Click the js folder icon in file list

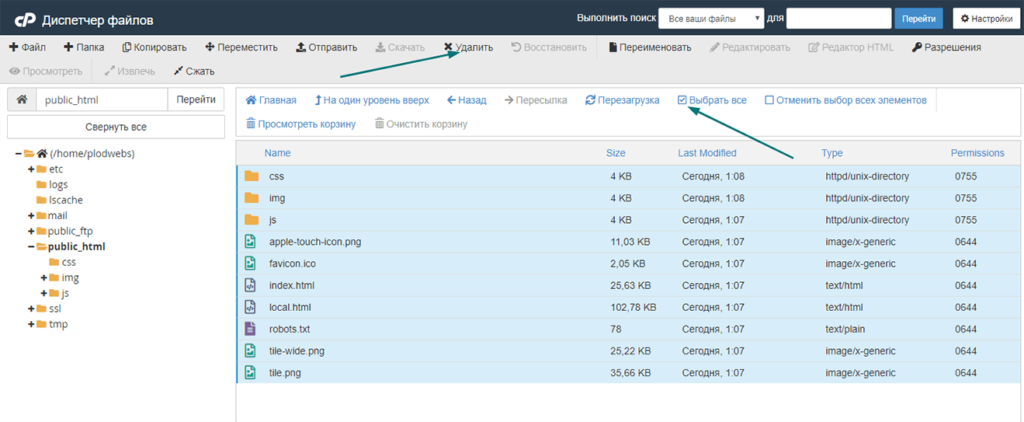[251, 219]
